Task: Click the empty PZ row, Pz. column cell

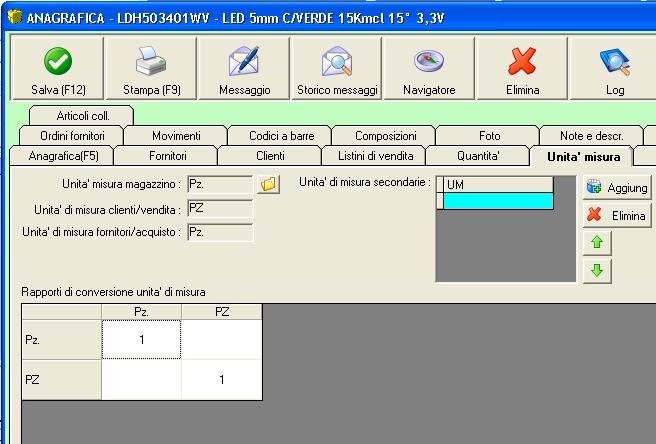Action: coord(141,380)
